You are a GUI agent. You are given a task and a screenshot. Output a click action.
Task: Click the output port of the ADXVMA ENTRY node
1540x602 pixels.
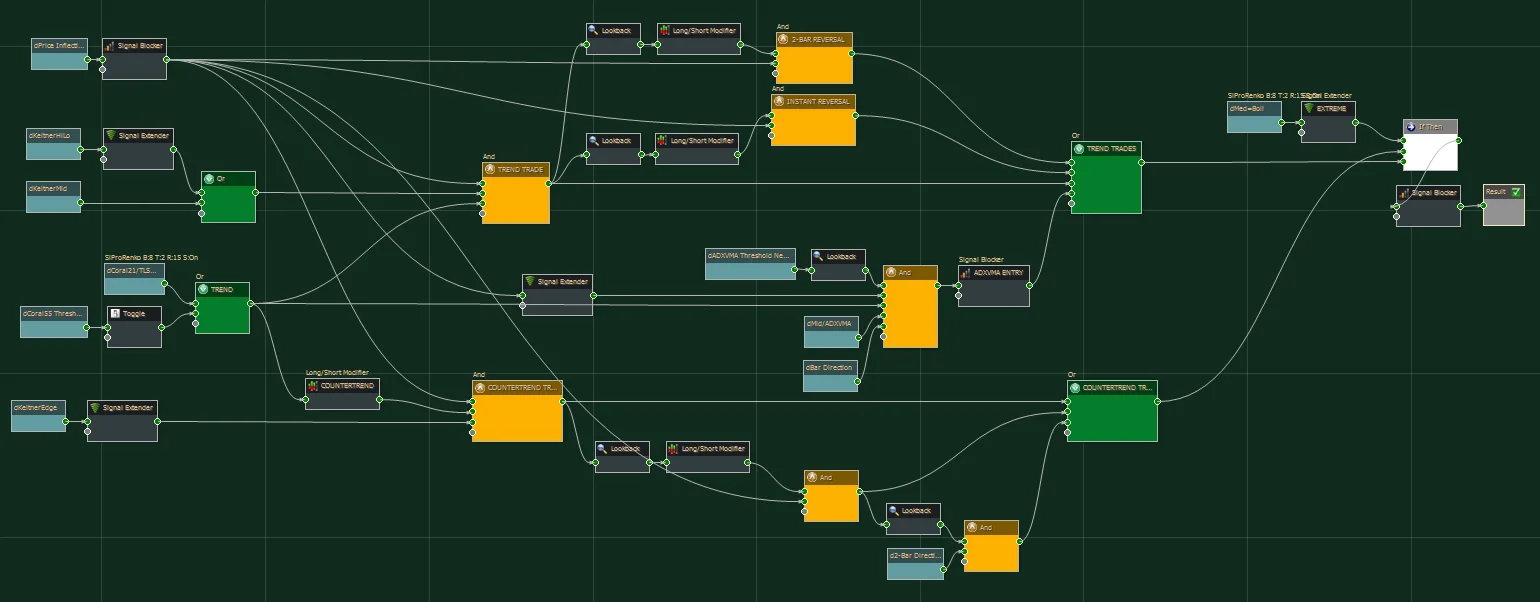click(1030, 286)
